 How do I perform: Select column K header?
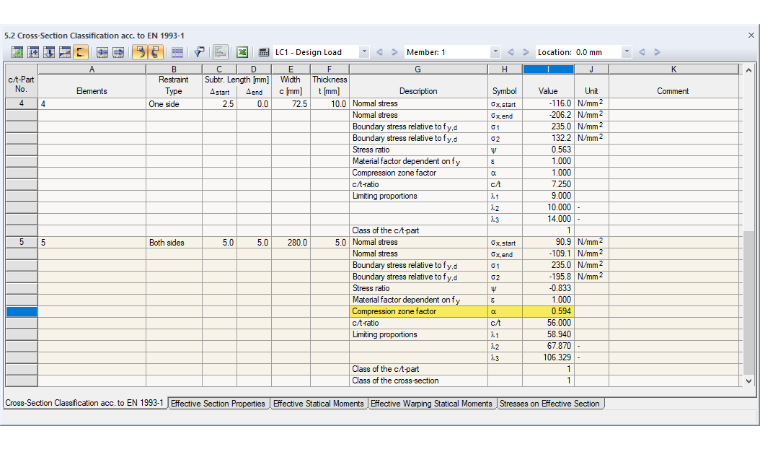(x=674, y=69)
